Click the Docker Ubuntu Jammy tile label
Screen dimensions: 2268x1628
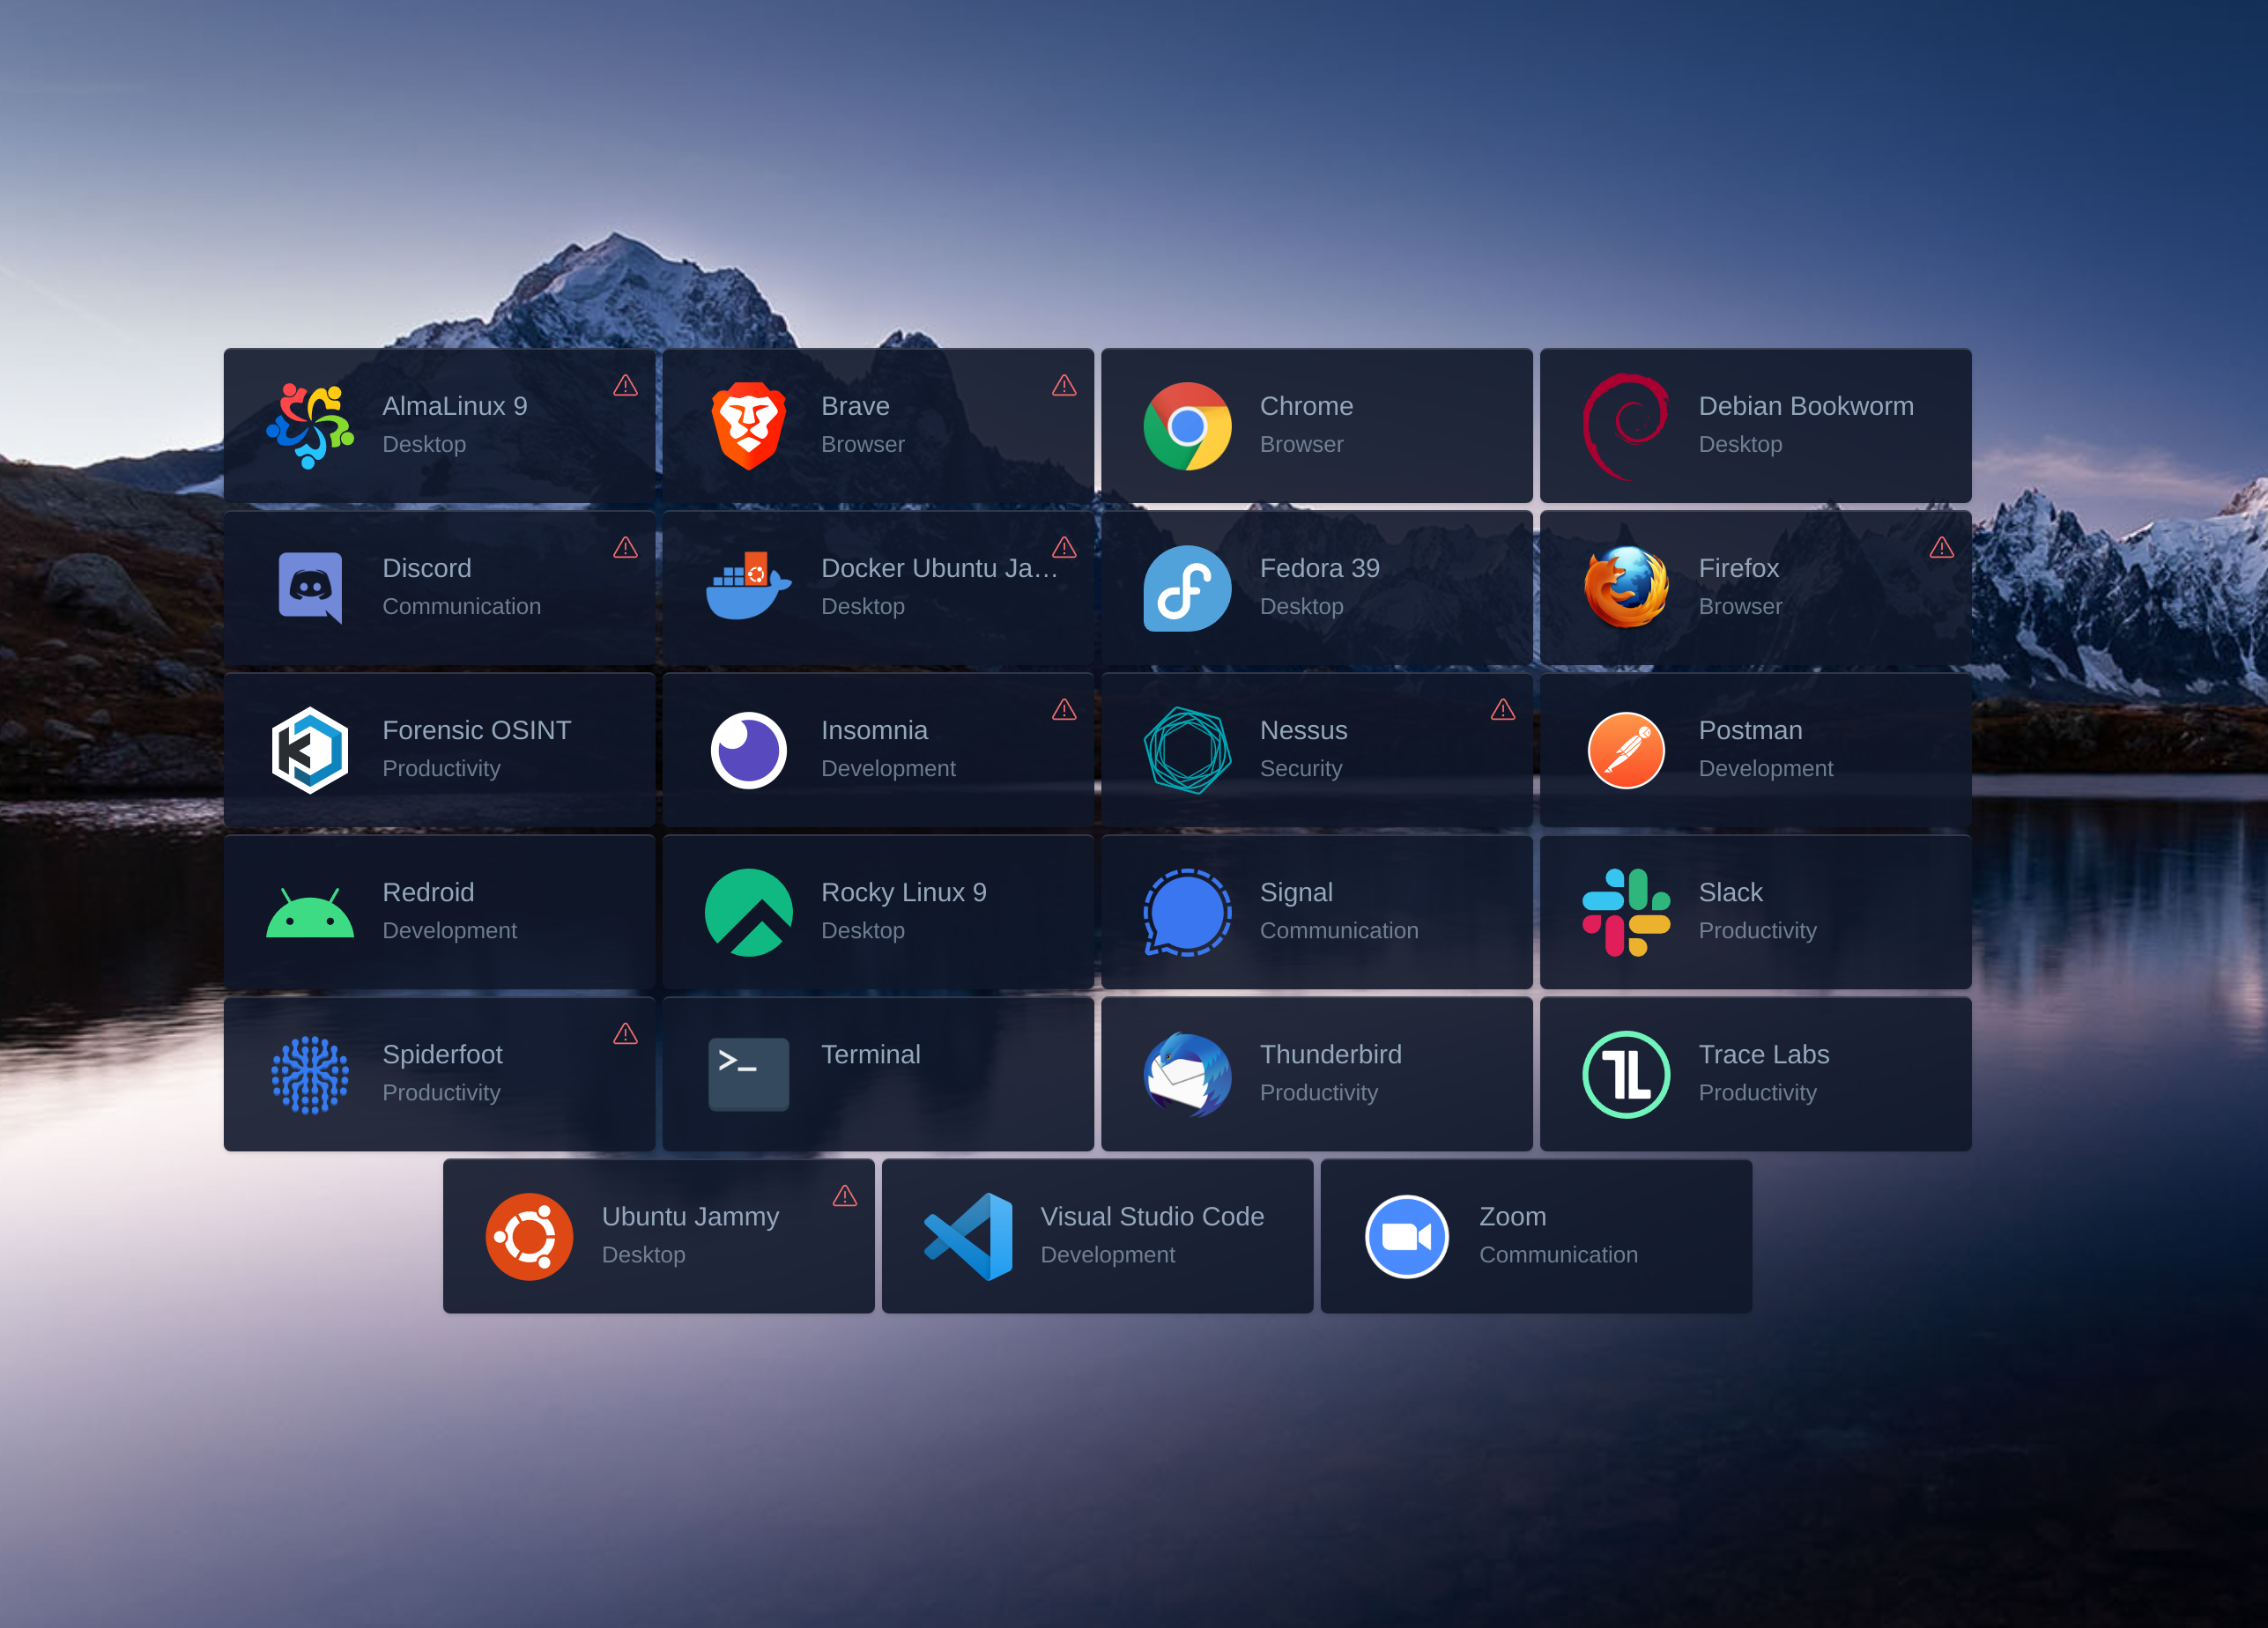click(x=938, y=569)
